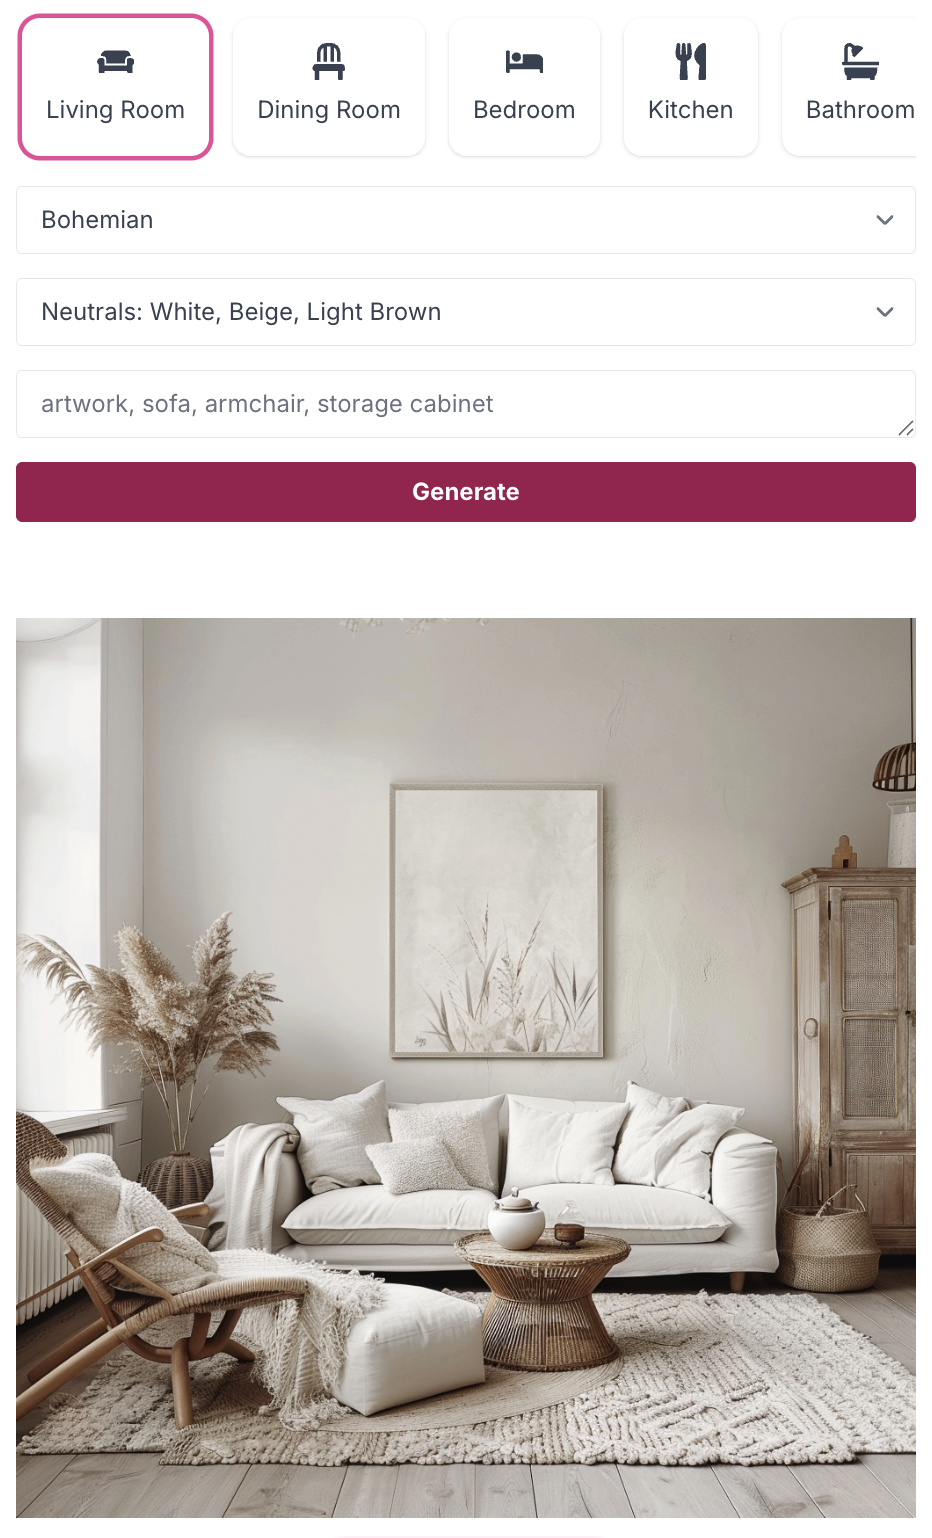Click the fork and knife Kitchen icon
This screenshot has height=1538, width=932.
click(691, 62)
